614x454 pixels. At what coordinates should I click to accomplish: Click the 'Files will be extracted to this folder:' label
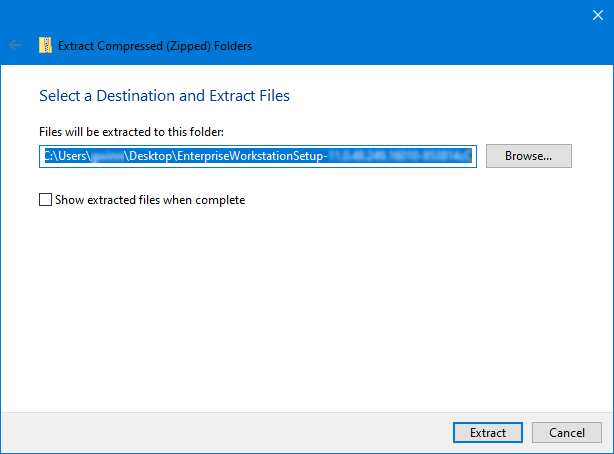tap(131, 132)
